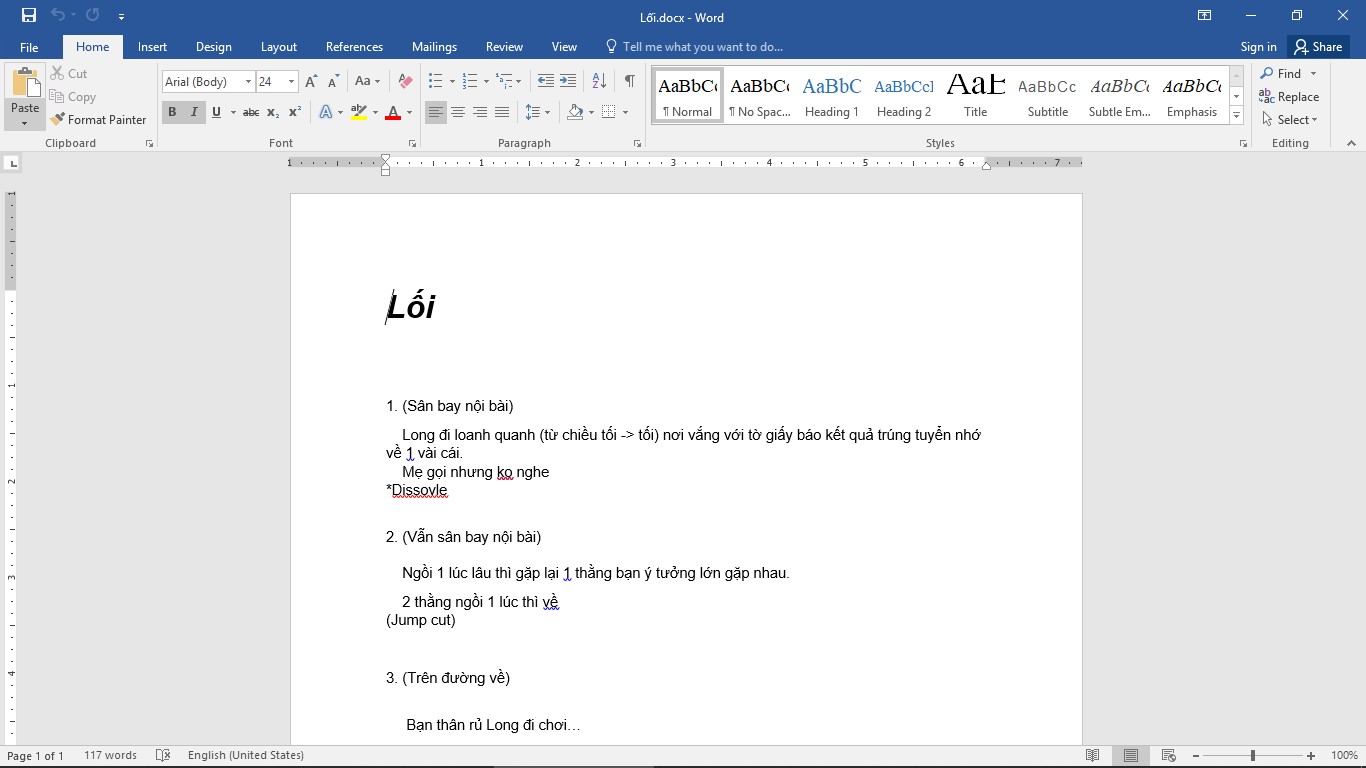Click the Sign in link
This screenshot has height=768, width=1366.
[x=1258, y=47]
